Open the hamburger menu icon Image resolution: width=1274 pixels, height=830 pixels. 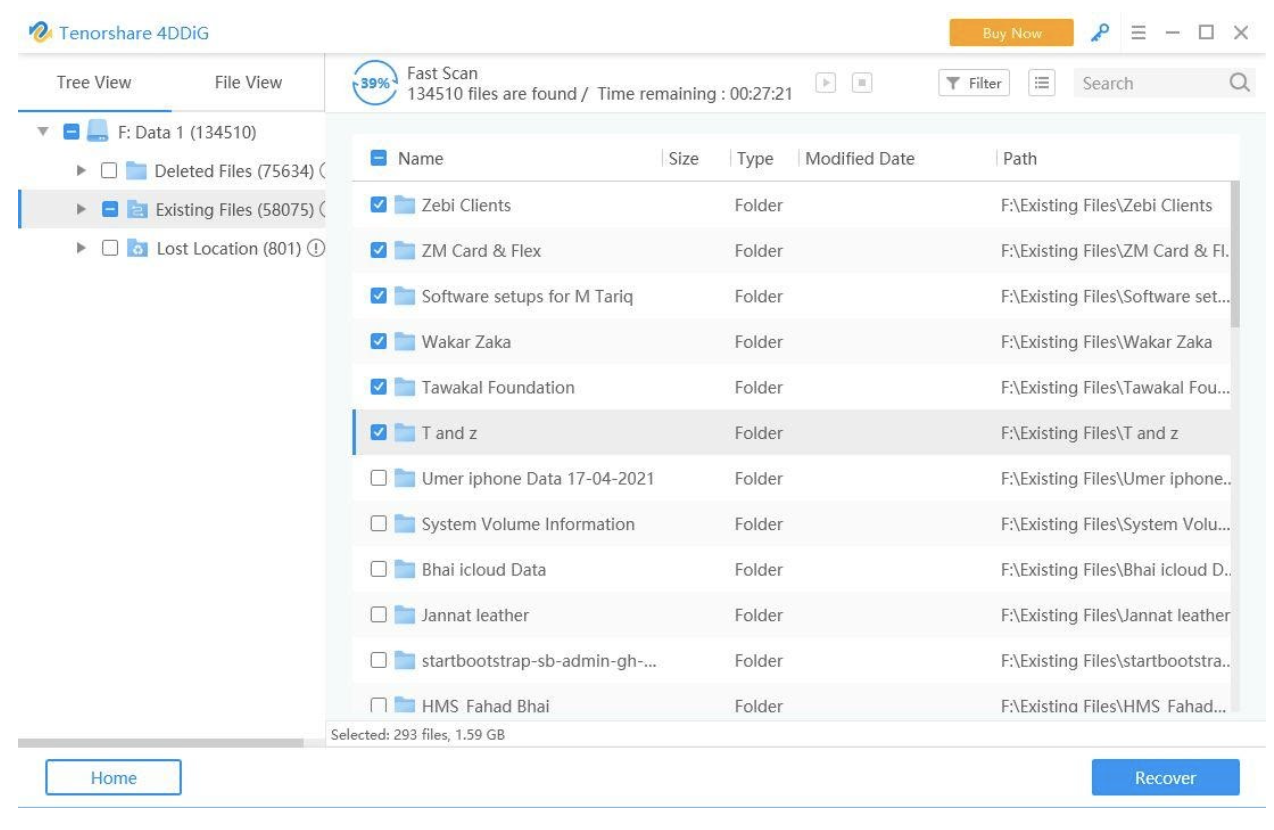[x=1138, y=33]
